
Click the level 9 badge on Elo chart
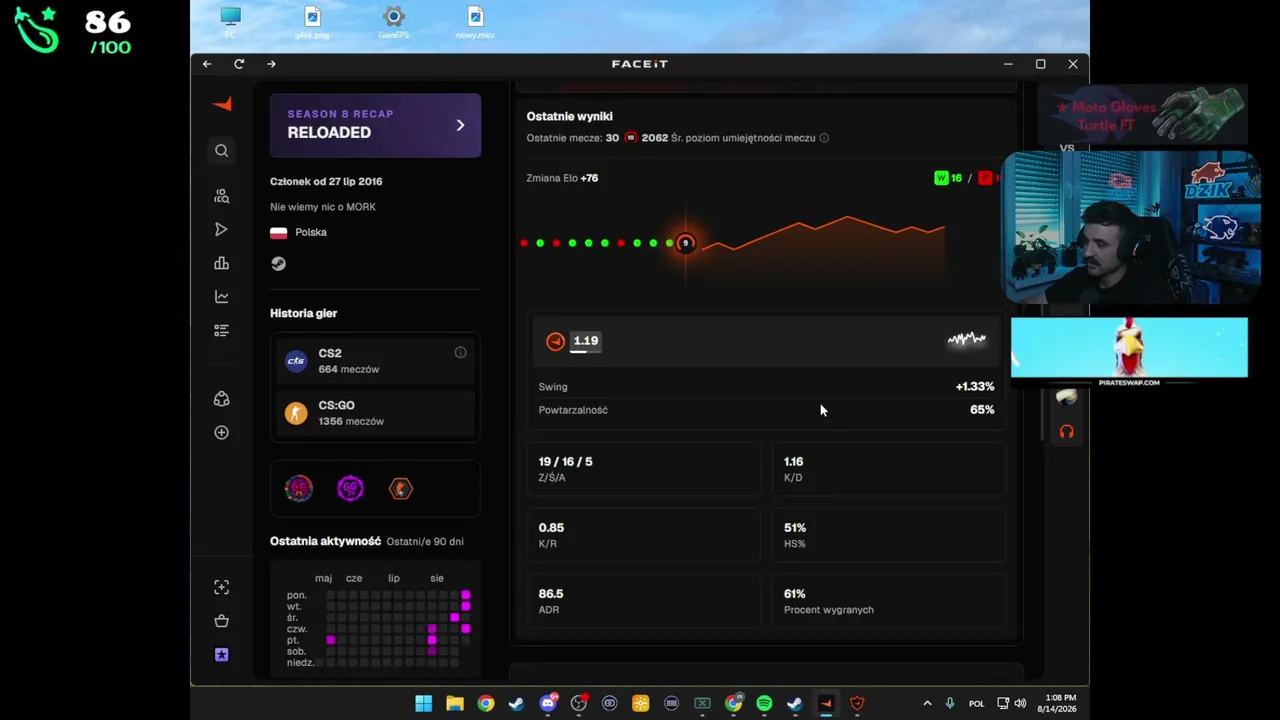click(x=685, y=243)
